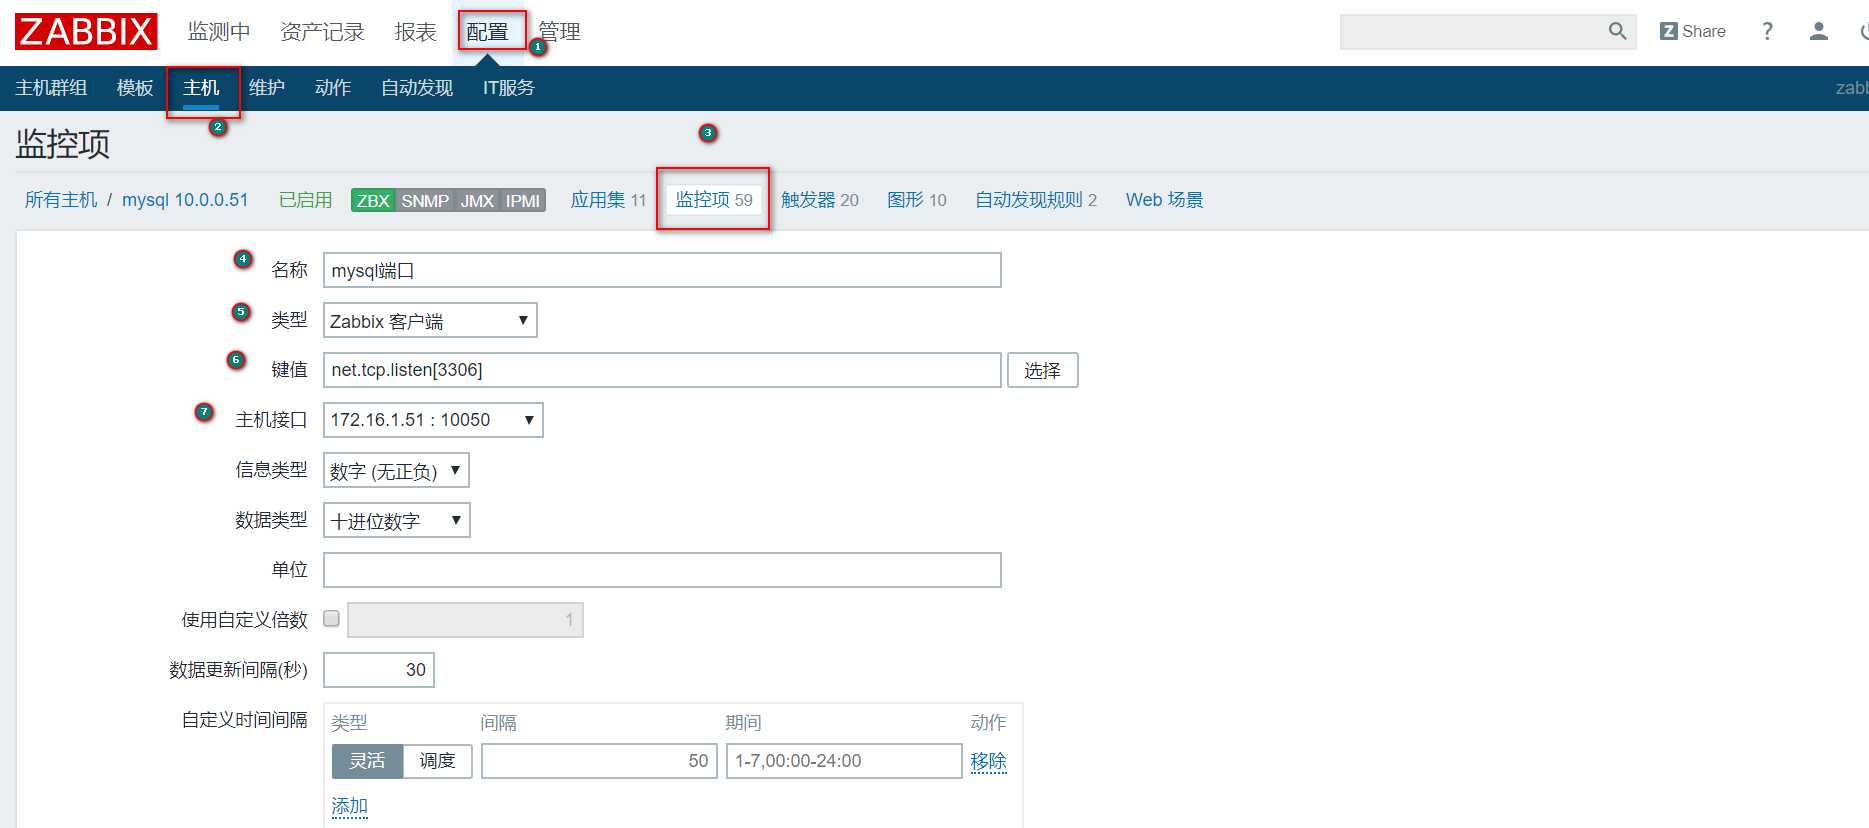The width and height of the screenshot is (1869, 828).
Task: Open the 监控项 59 tab
Action: pos(714,200)
